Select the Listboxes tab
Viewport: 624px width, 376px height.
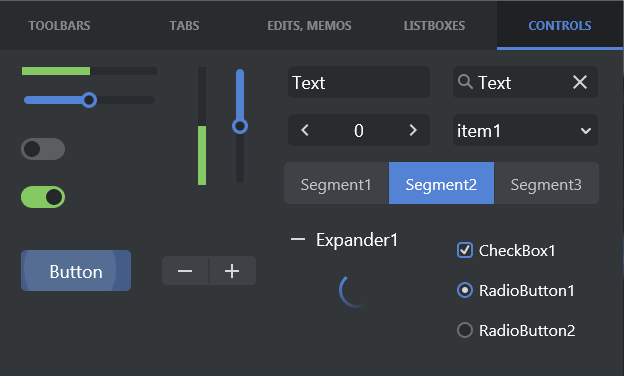[x=434, y=25]
